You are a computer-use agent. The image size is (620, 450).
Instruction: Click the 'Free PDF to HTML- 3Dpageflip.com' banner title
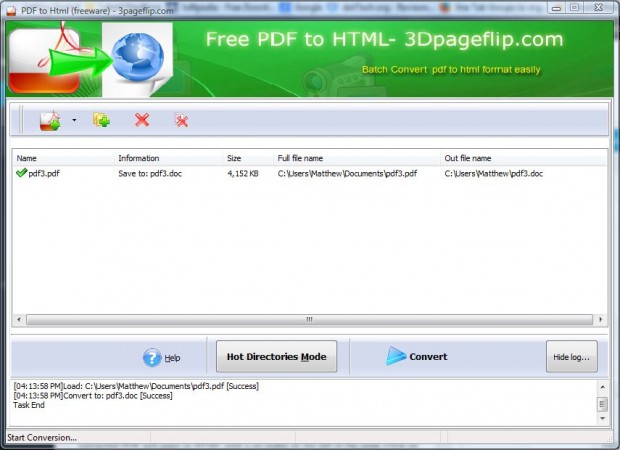point(384,39)
